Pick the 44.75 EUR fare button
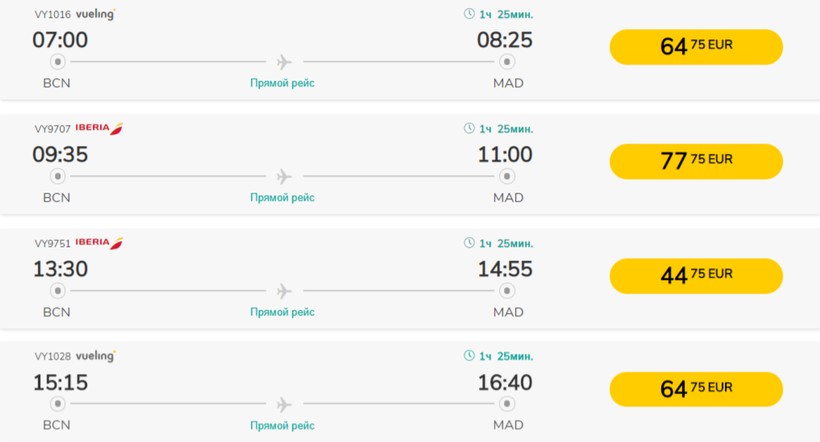This screenshot has height=442, width=820. coord(696,275)
